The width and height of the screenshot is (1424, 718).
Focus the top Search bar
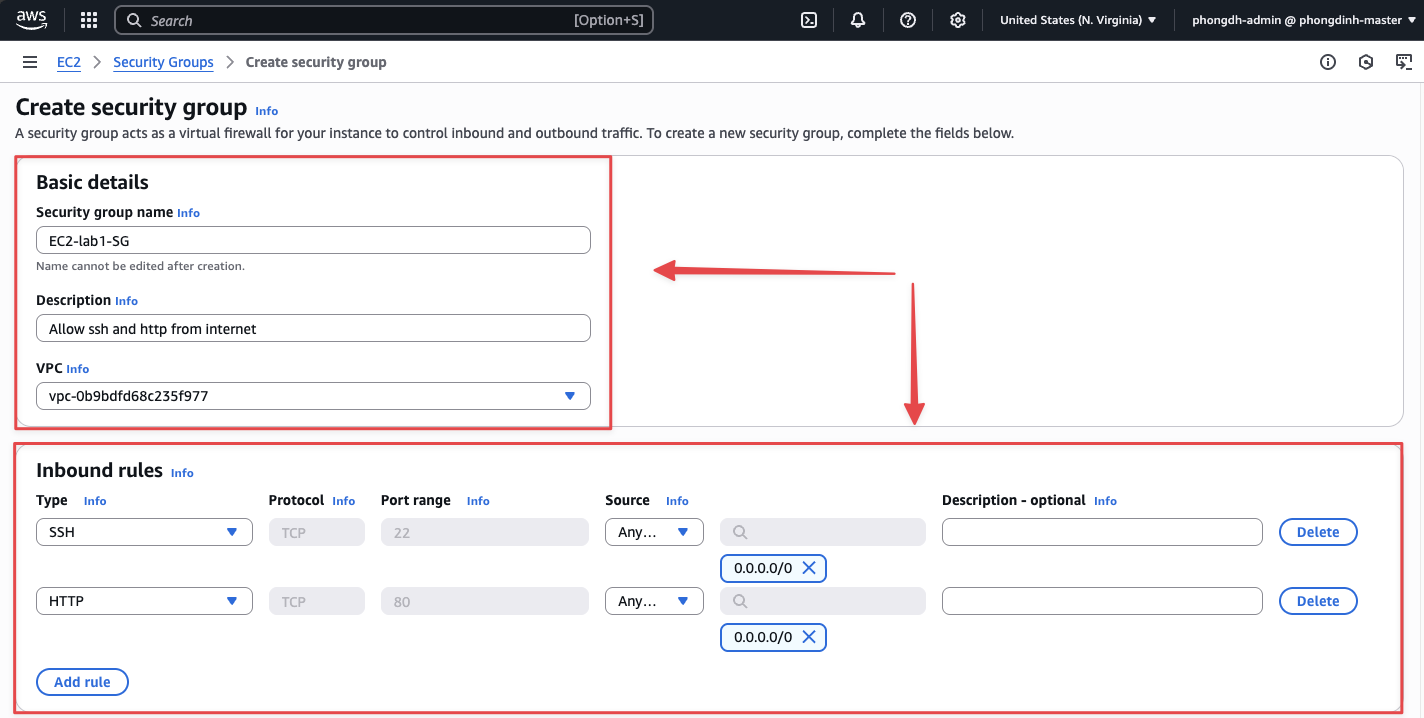coord(384,20)
